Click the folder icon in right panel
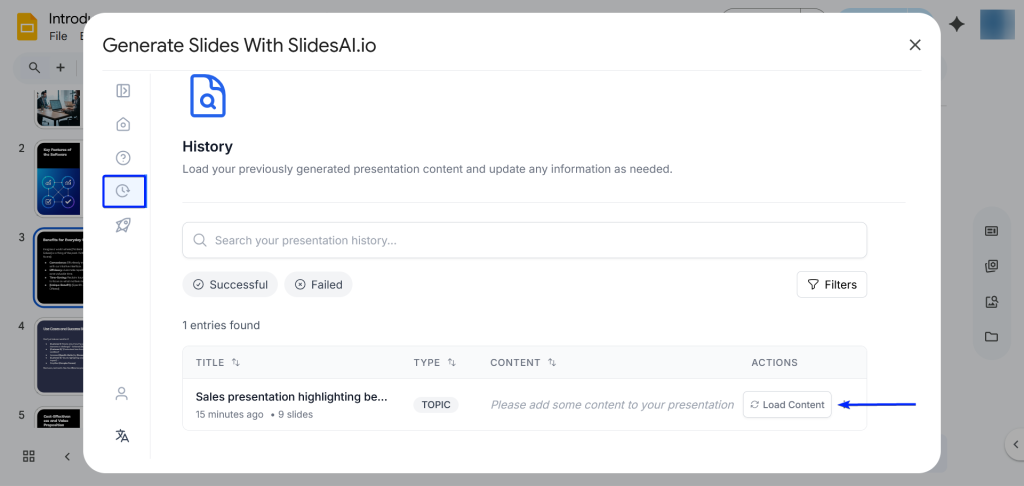1024x486 pixels. coord(991,337)
